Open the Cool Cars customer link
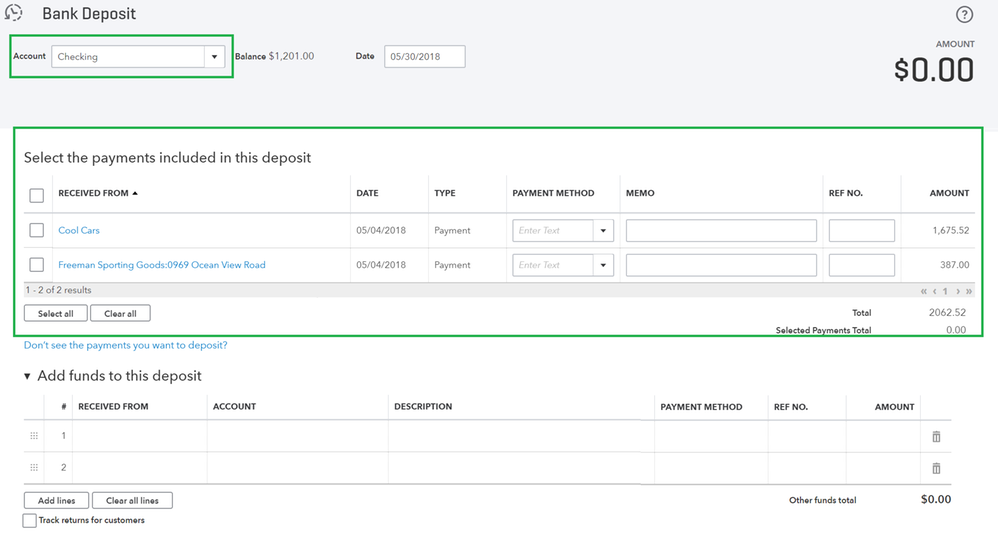Screen dimensions: 998x537 [x=79, y=231]
